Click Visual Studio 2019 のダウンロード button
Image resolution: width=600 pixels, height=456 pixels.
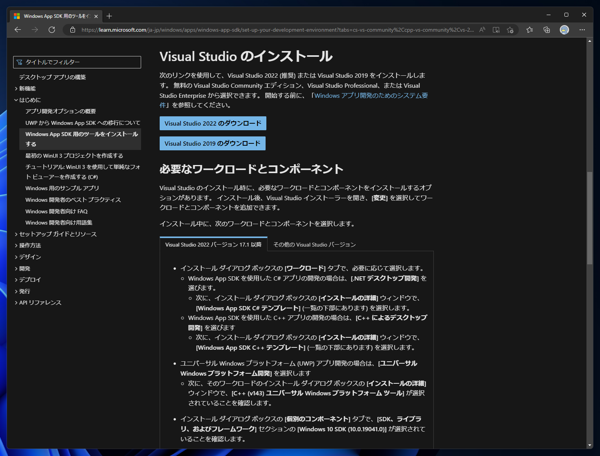coord(212,143)
